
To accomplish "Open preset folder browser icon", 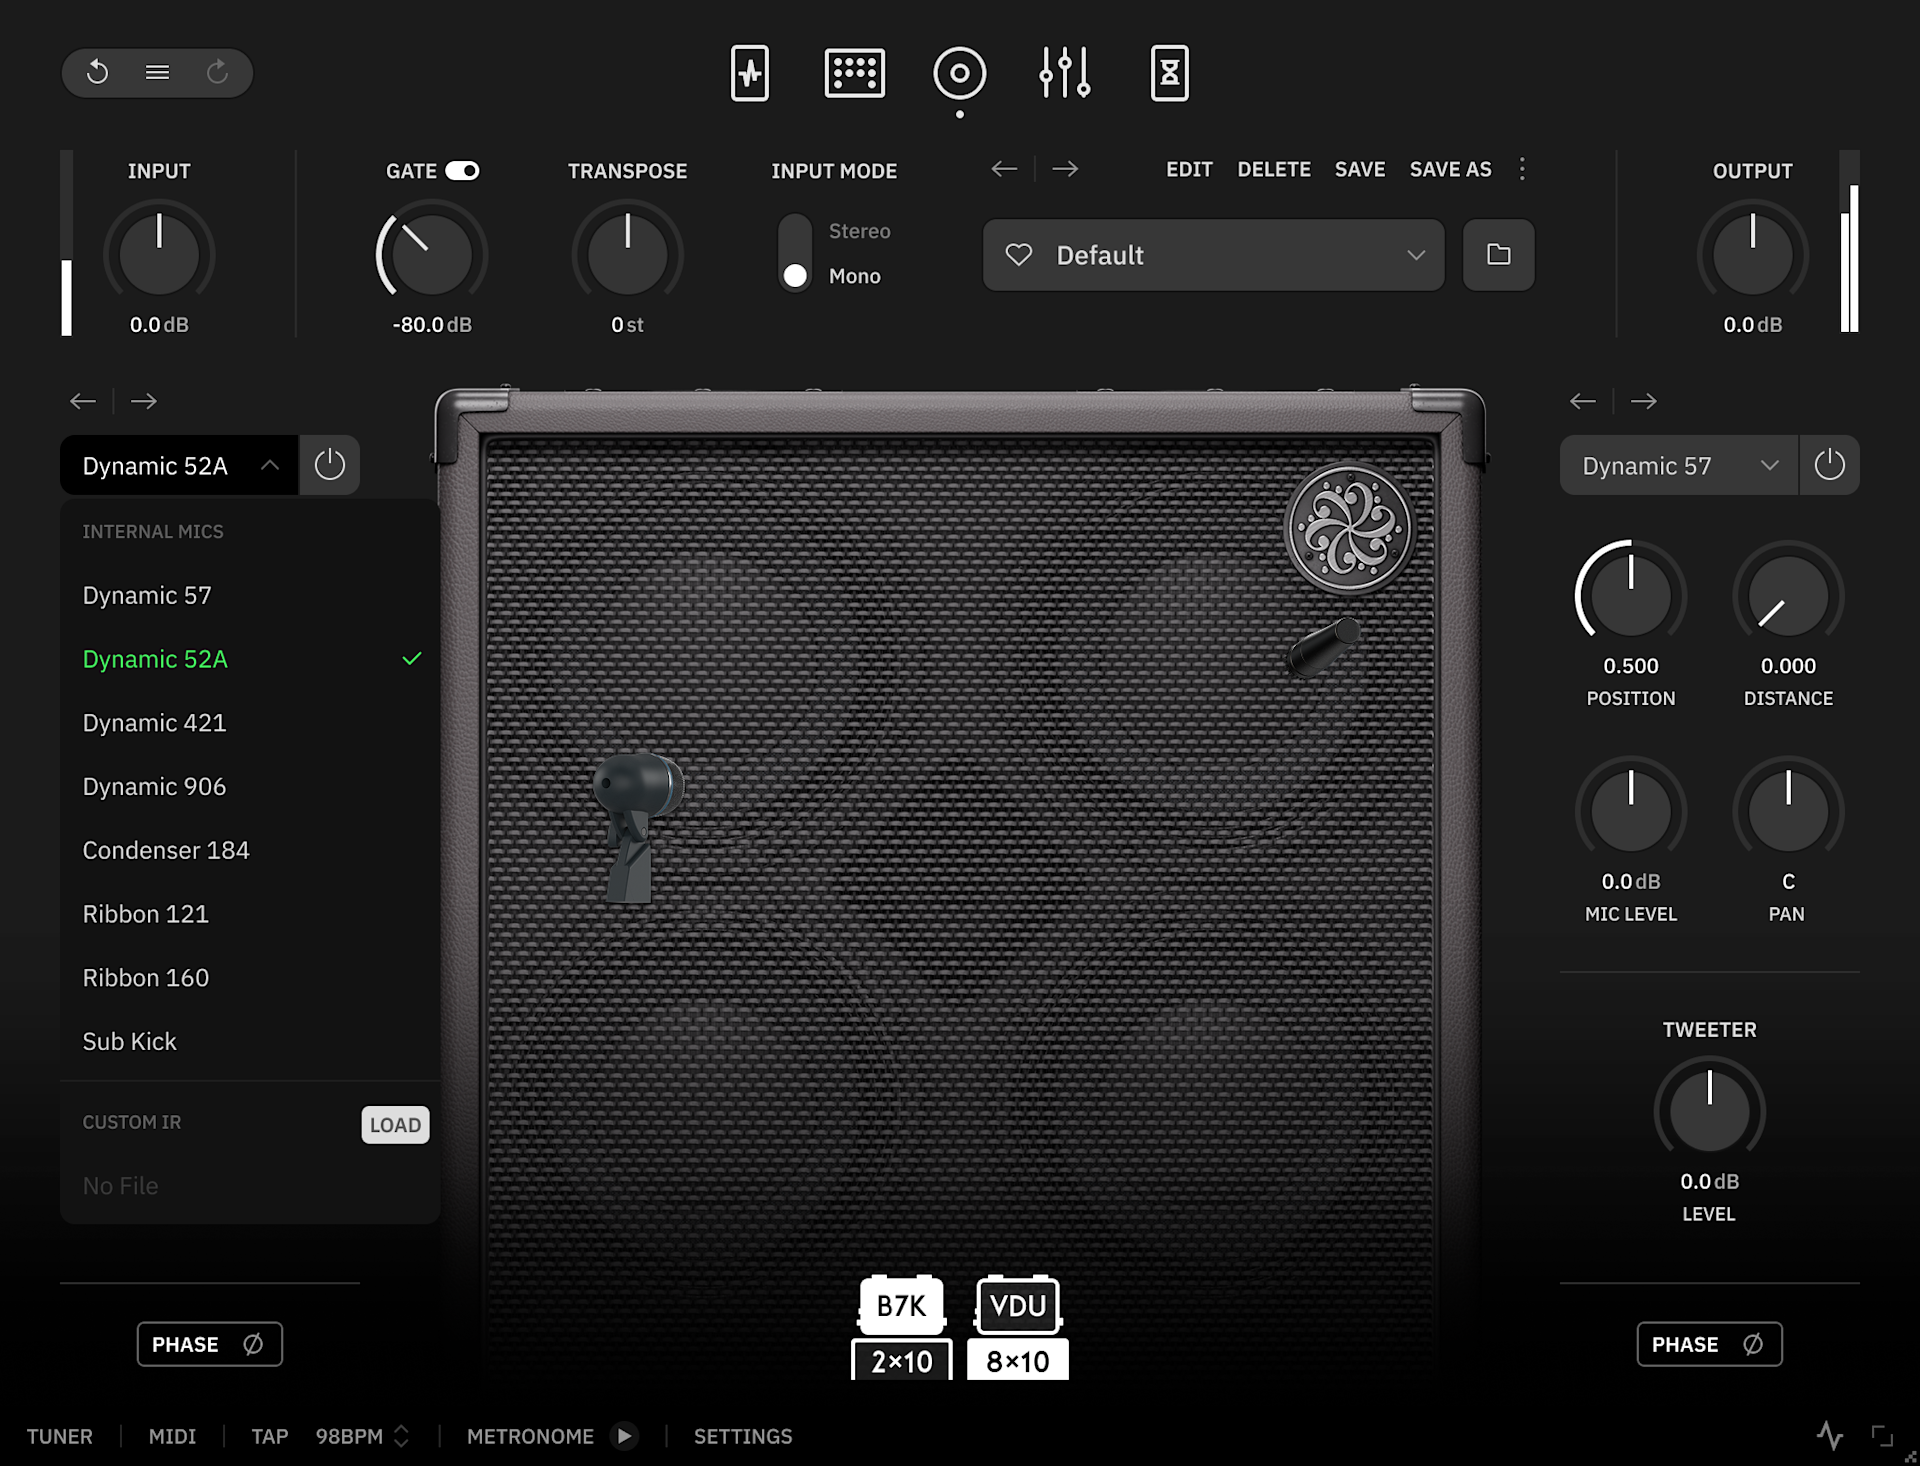I will click(x=1498, y=255).
